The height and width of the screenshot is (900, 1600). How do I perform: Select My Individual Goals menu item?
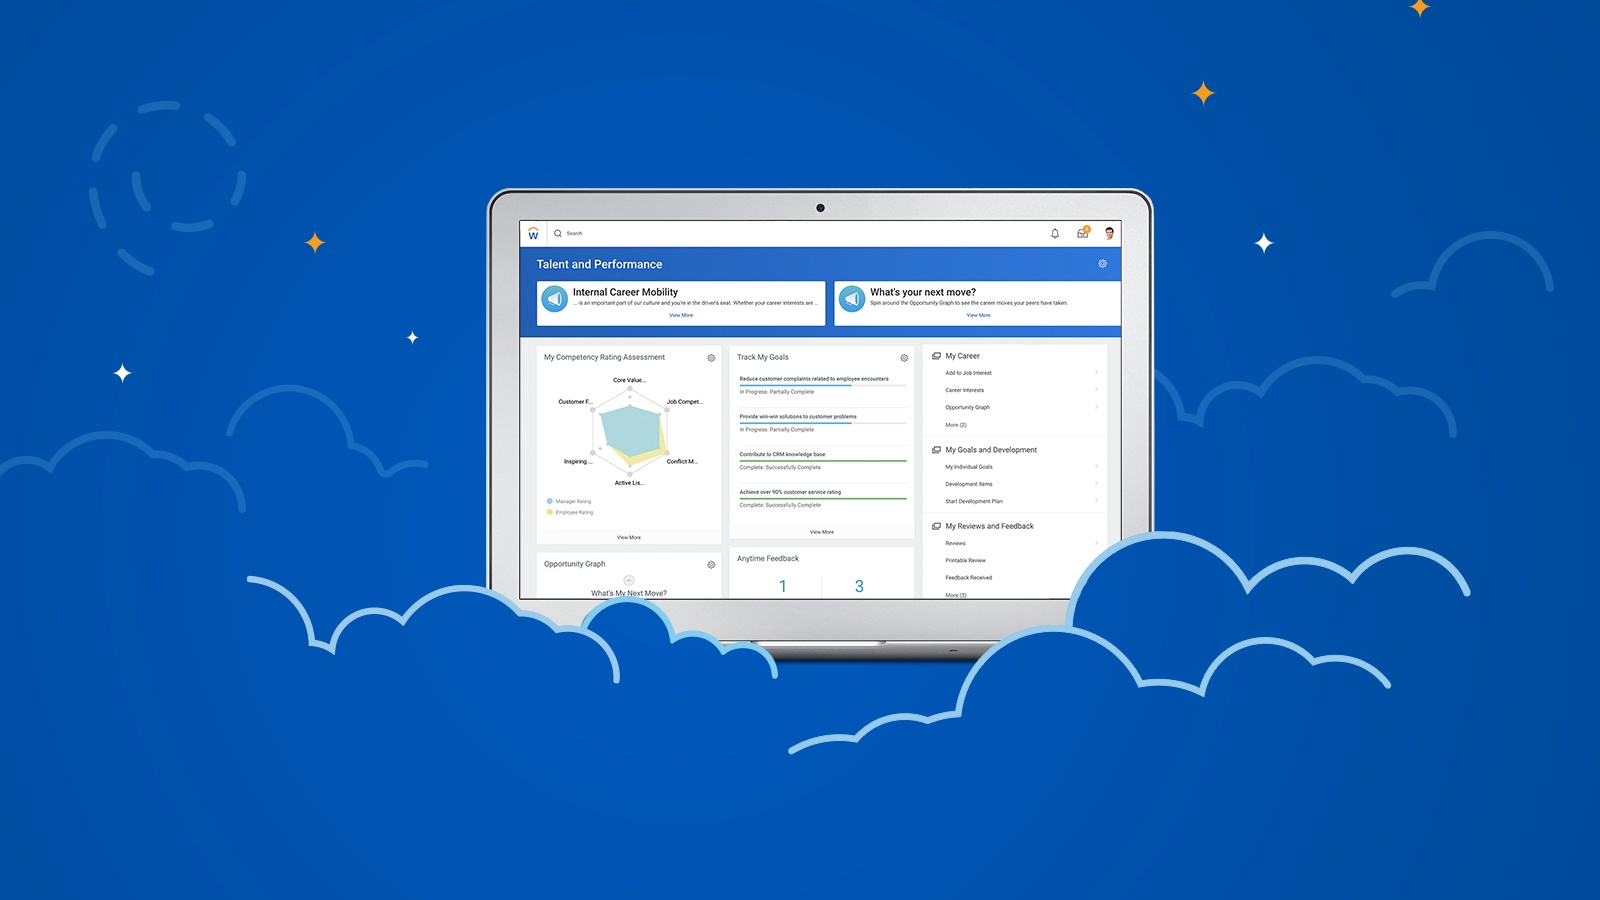click(969, 467)
